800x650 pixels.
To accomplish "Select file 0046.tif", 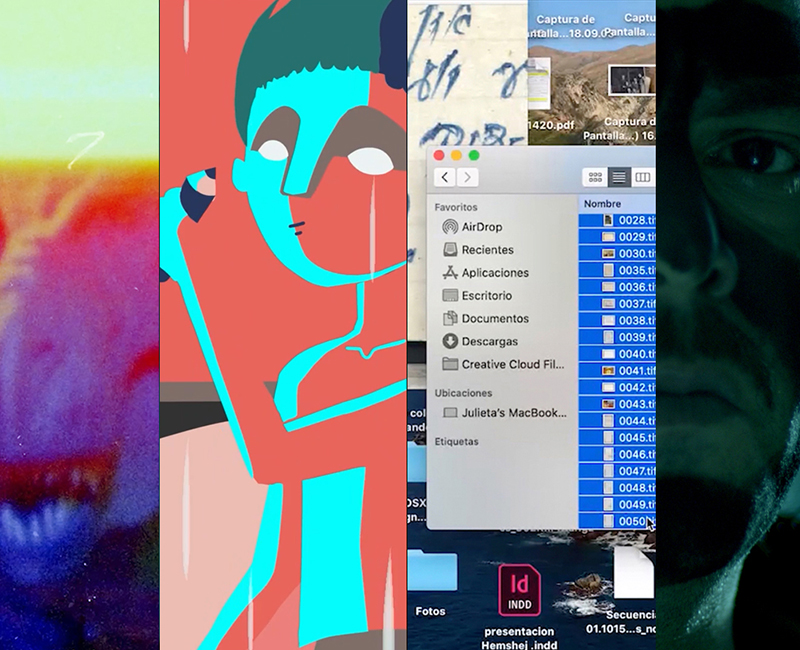I will [617, 454].
